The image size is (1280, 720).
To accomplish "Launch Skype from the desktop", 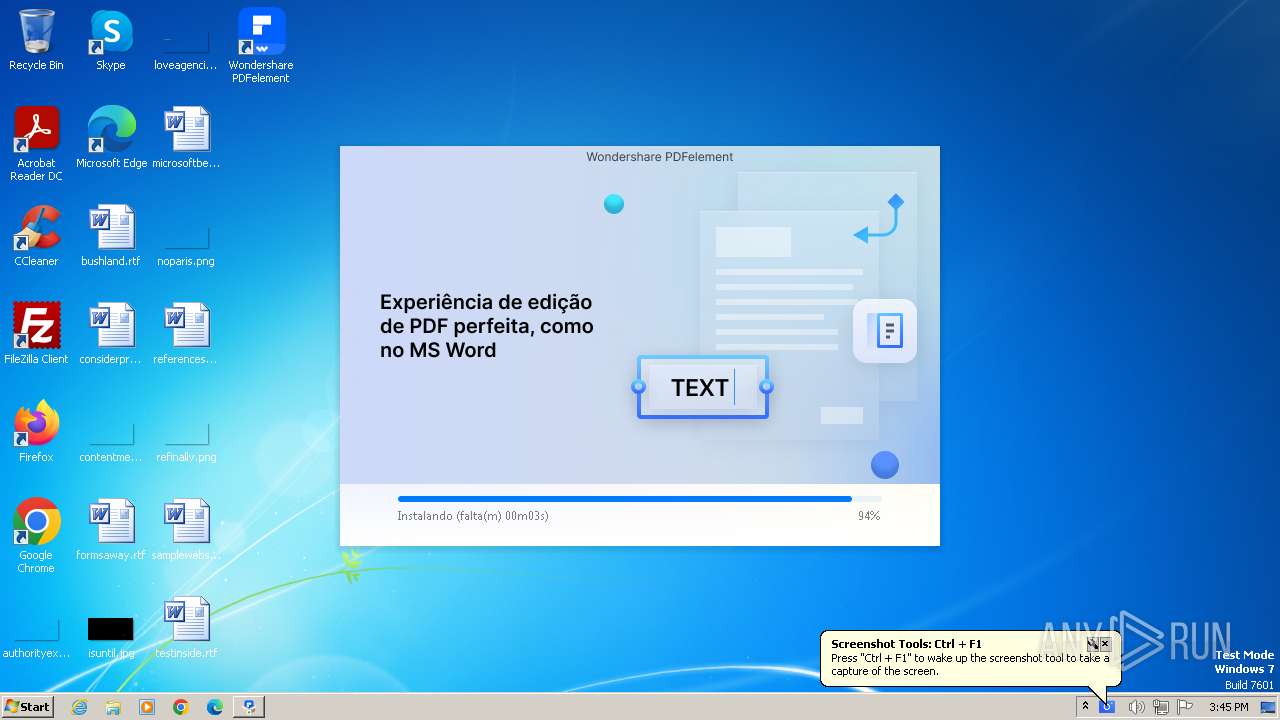I will 111,40.
